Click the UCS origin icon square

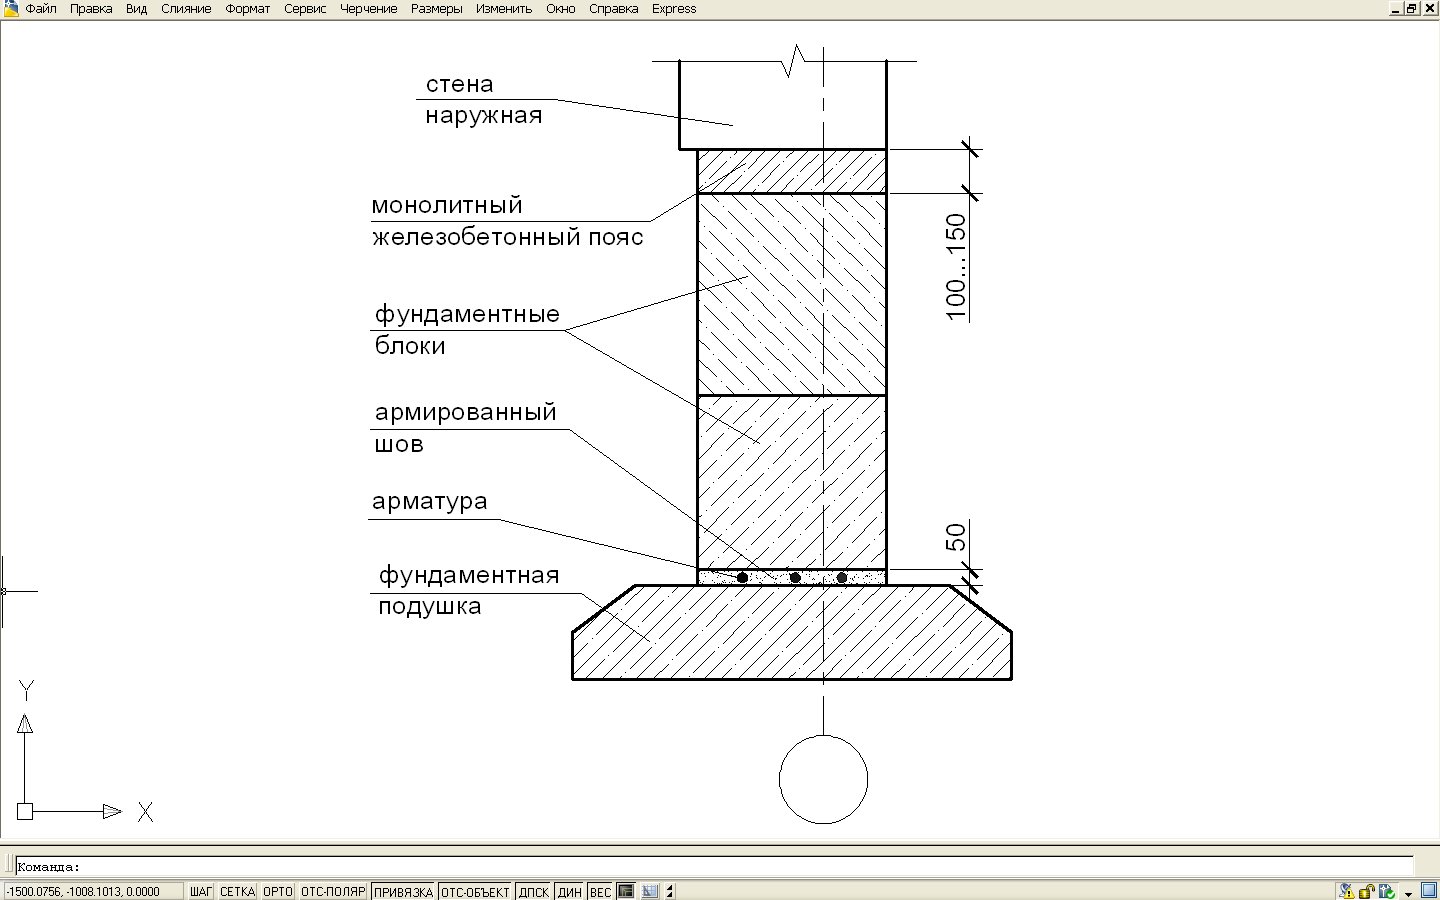[x=25, y=811]
